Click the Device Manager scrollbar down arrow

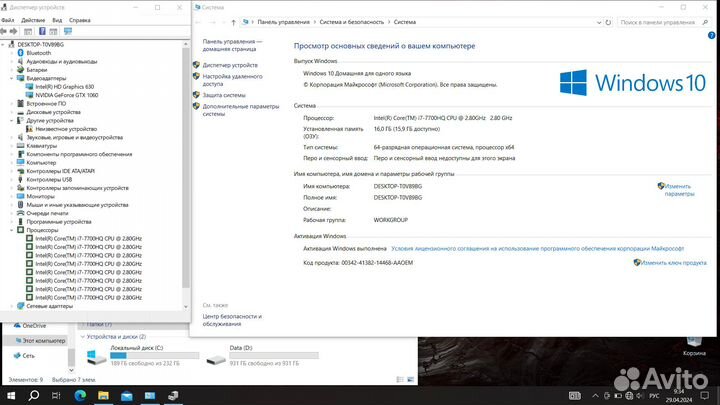pyautogui.click(x=186, y=307)
